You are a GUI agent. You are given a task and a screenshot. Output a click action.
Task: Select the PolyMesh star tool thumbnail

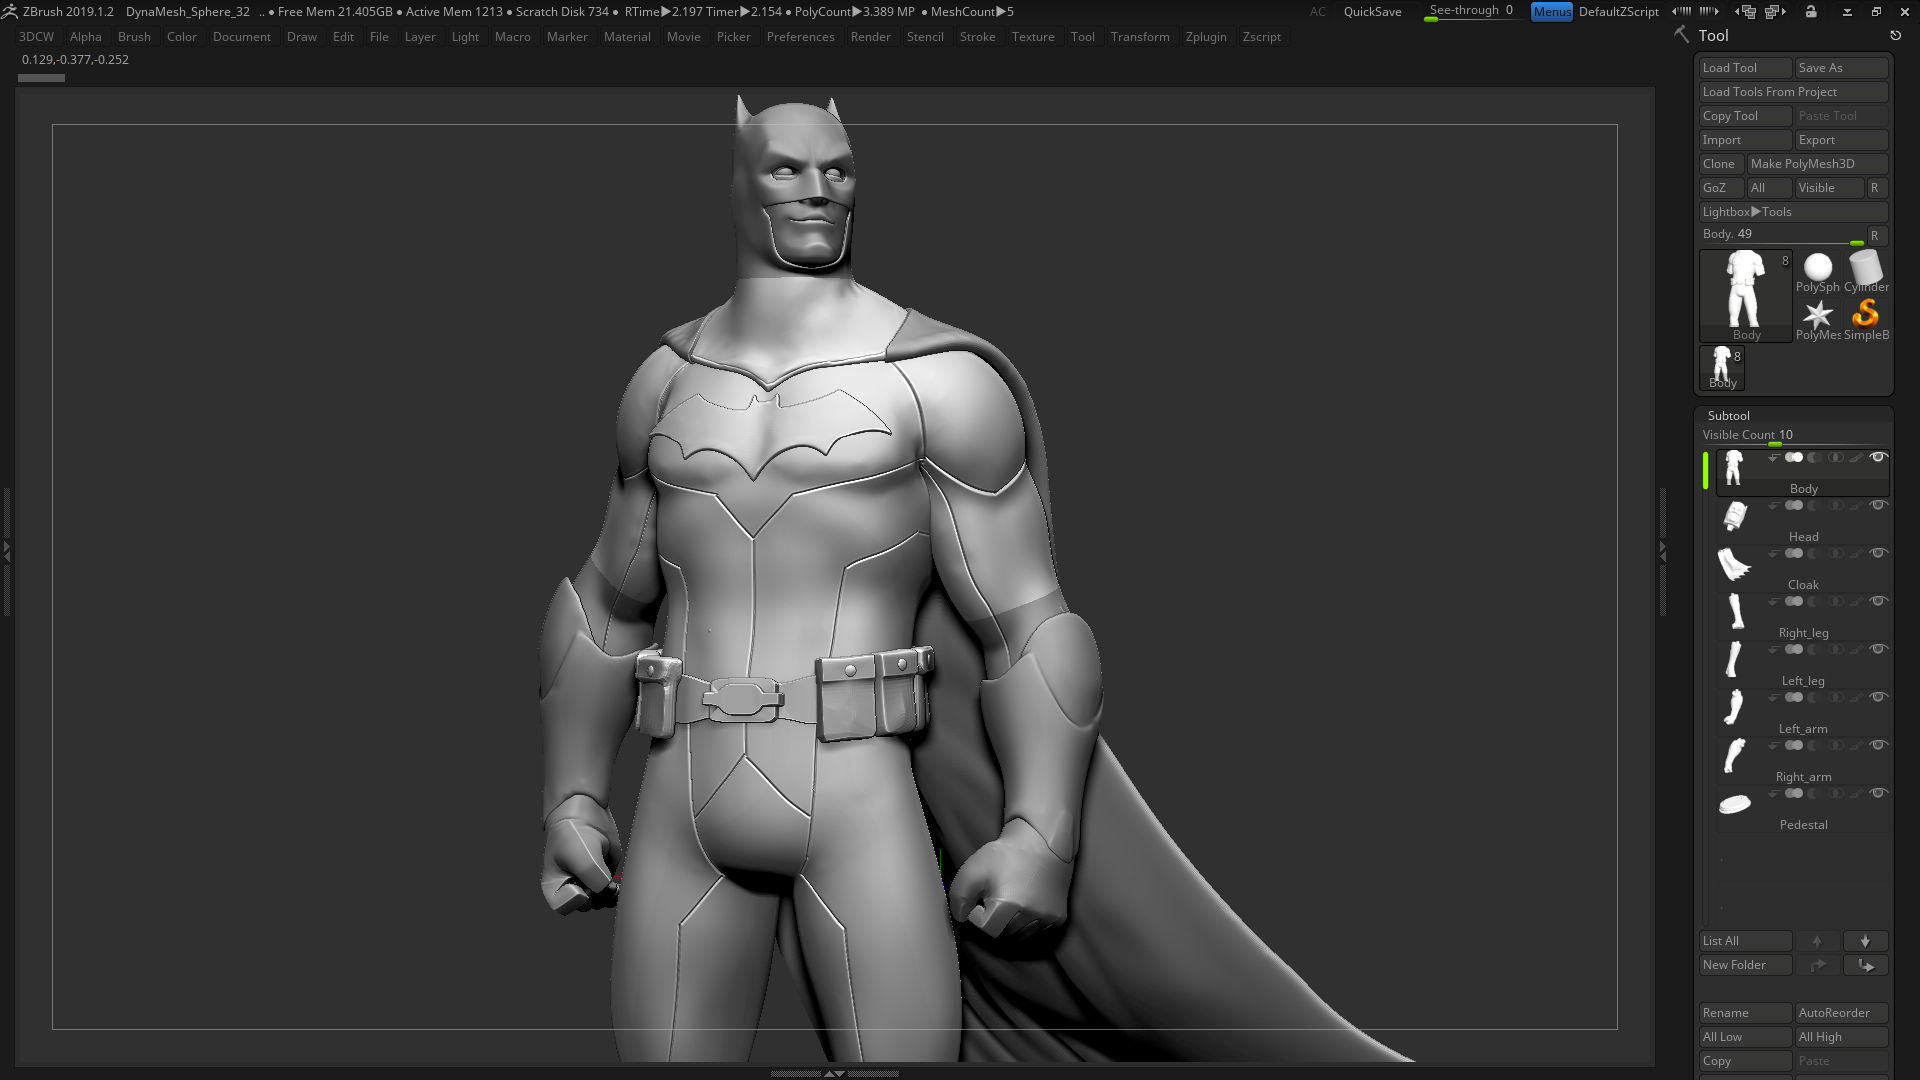click(x=1817, y=320)
